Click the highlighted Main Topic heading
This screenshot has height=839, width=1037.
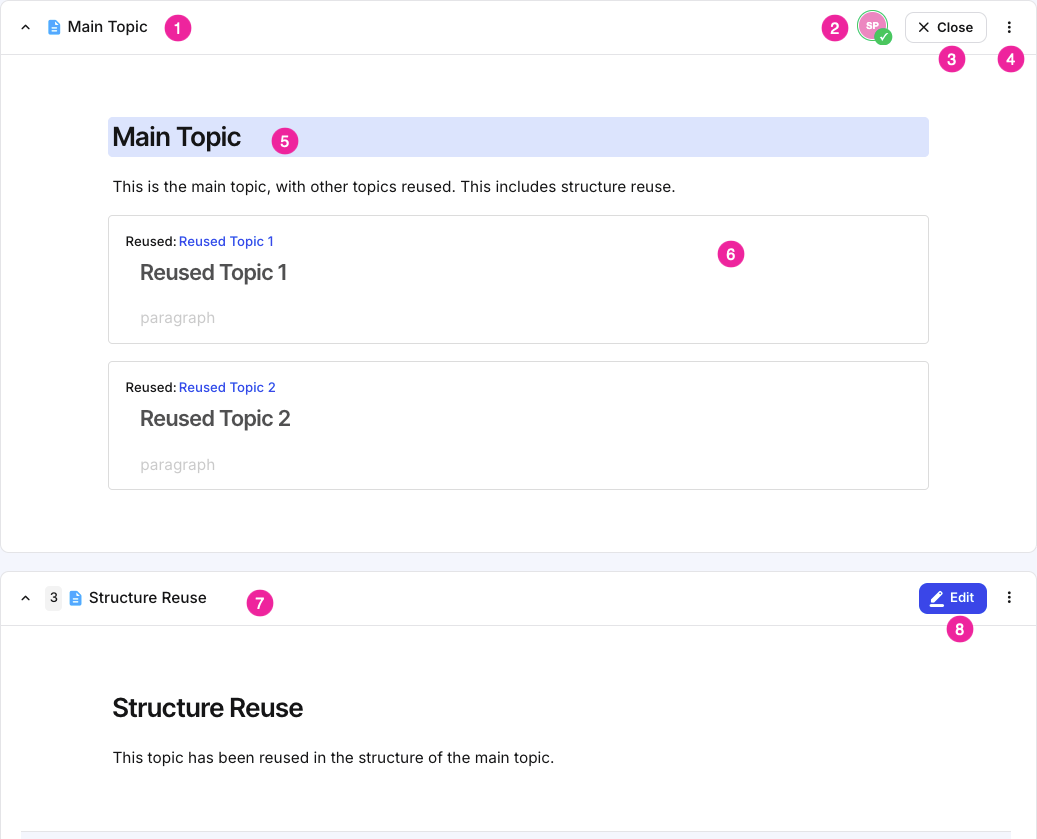(x=177, y=137)
